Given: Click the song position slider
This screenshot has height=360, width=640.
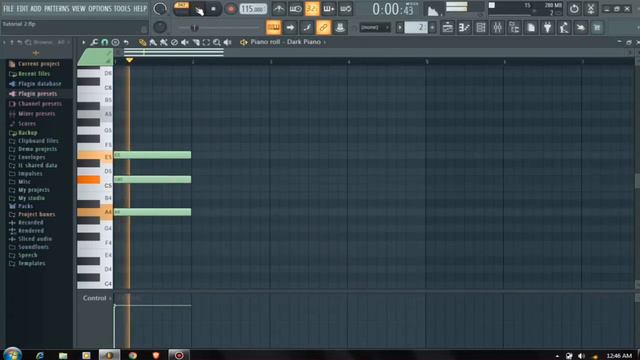Looking at the screenshot, I should [x=219, y=28].
